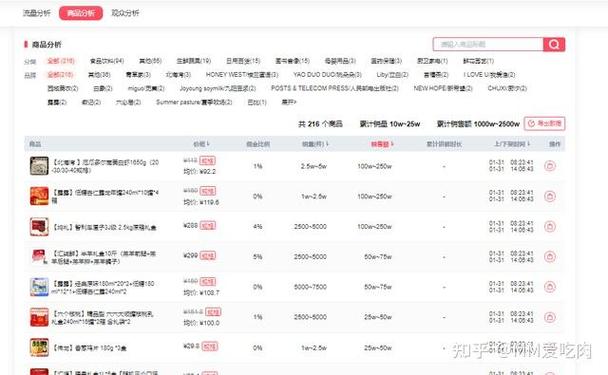Filter by brand POSTS & TELECOM PRESS
Screen dimensions: 608x375
coord(335,88)
